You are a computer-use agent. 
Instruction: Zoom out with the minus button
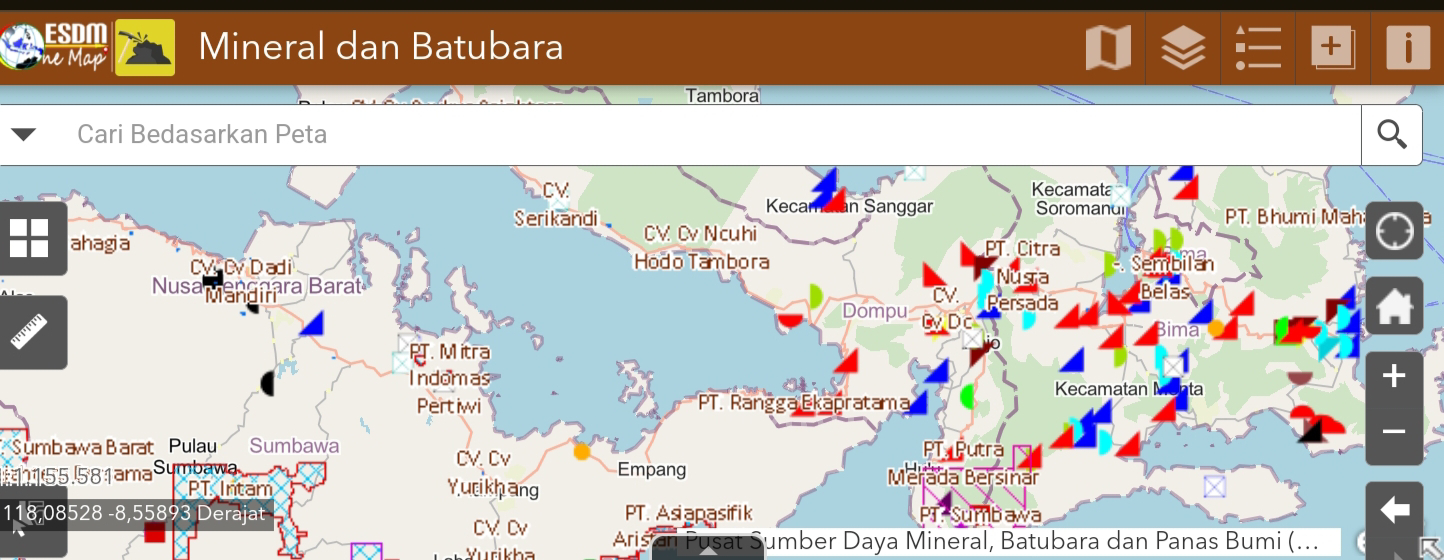[1394, 432]
